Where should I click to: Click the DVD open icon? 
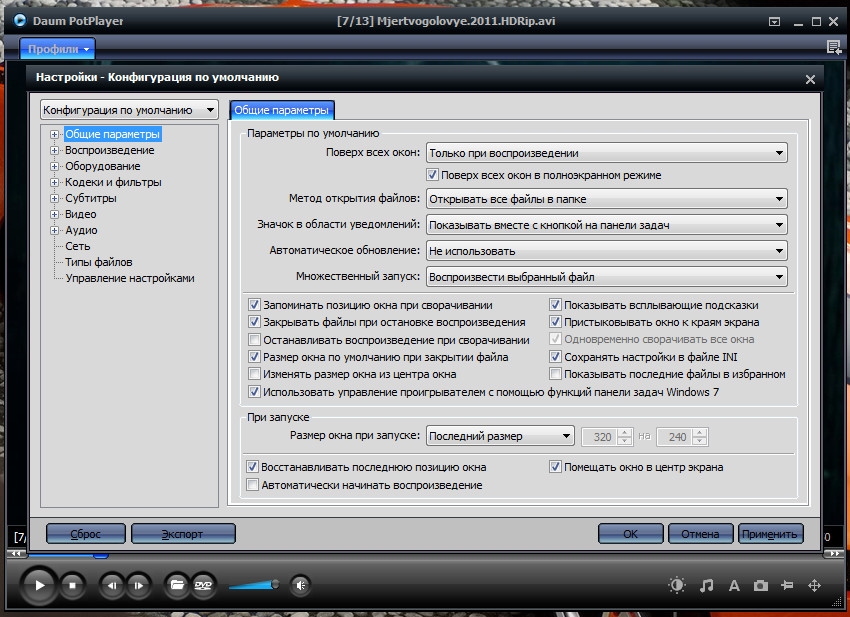[x=203, y=585]
